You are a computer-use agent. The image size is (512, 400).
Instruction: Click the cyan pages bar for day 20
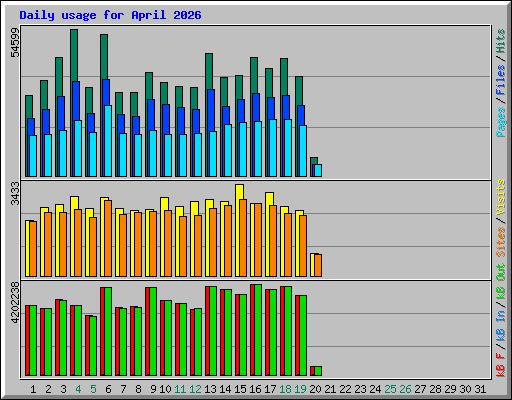[318, 170]
